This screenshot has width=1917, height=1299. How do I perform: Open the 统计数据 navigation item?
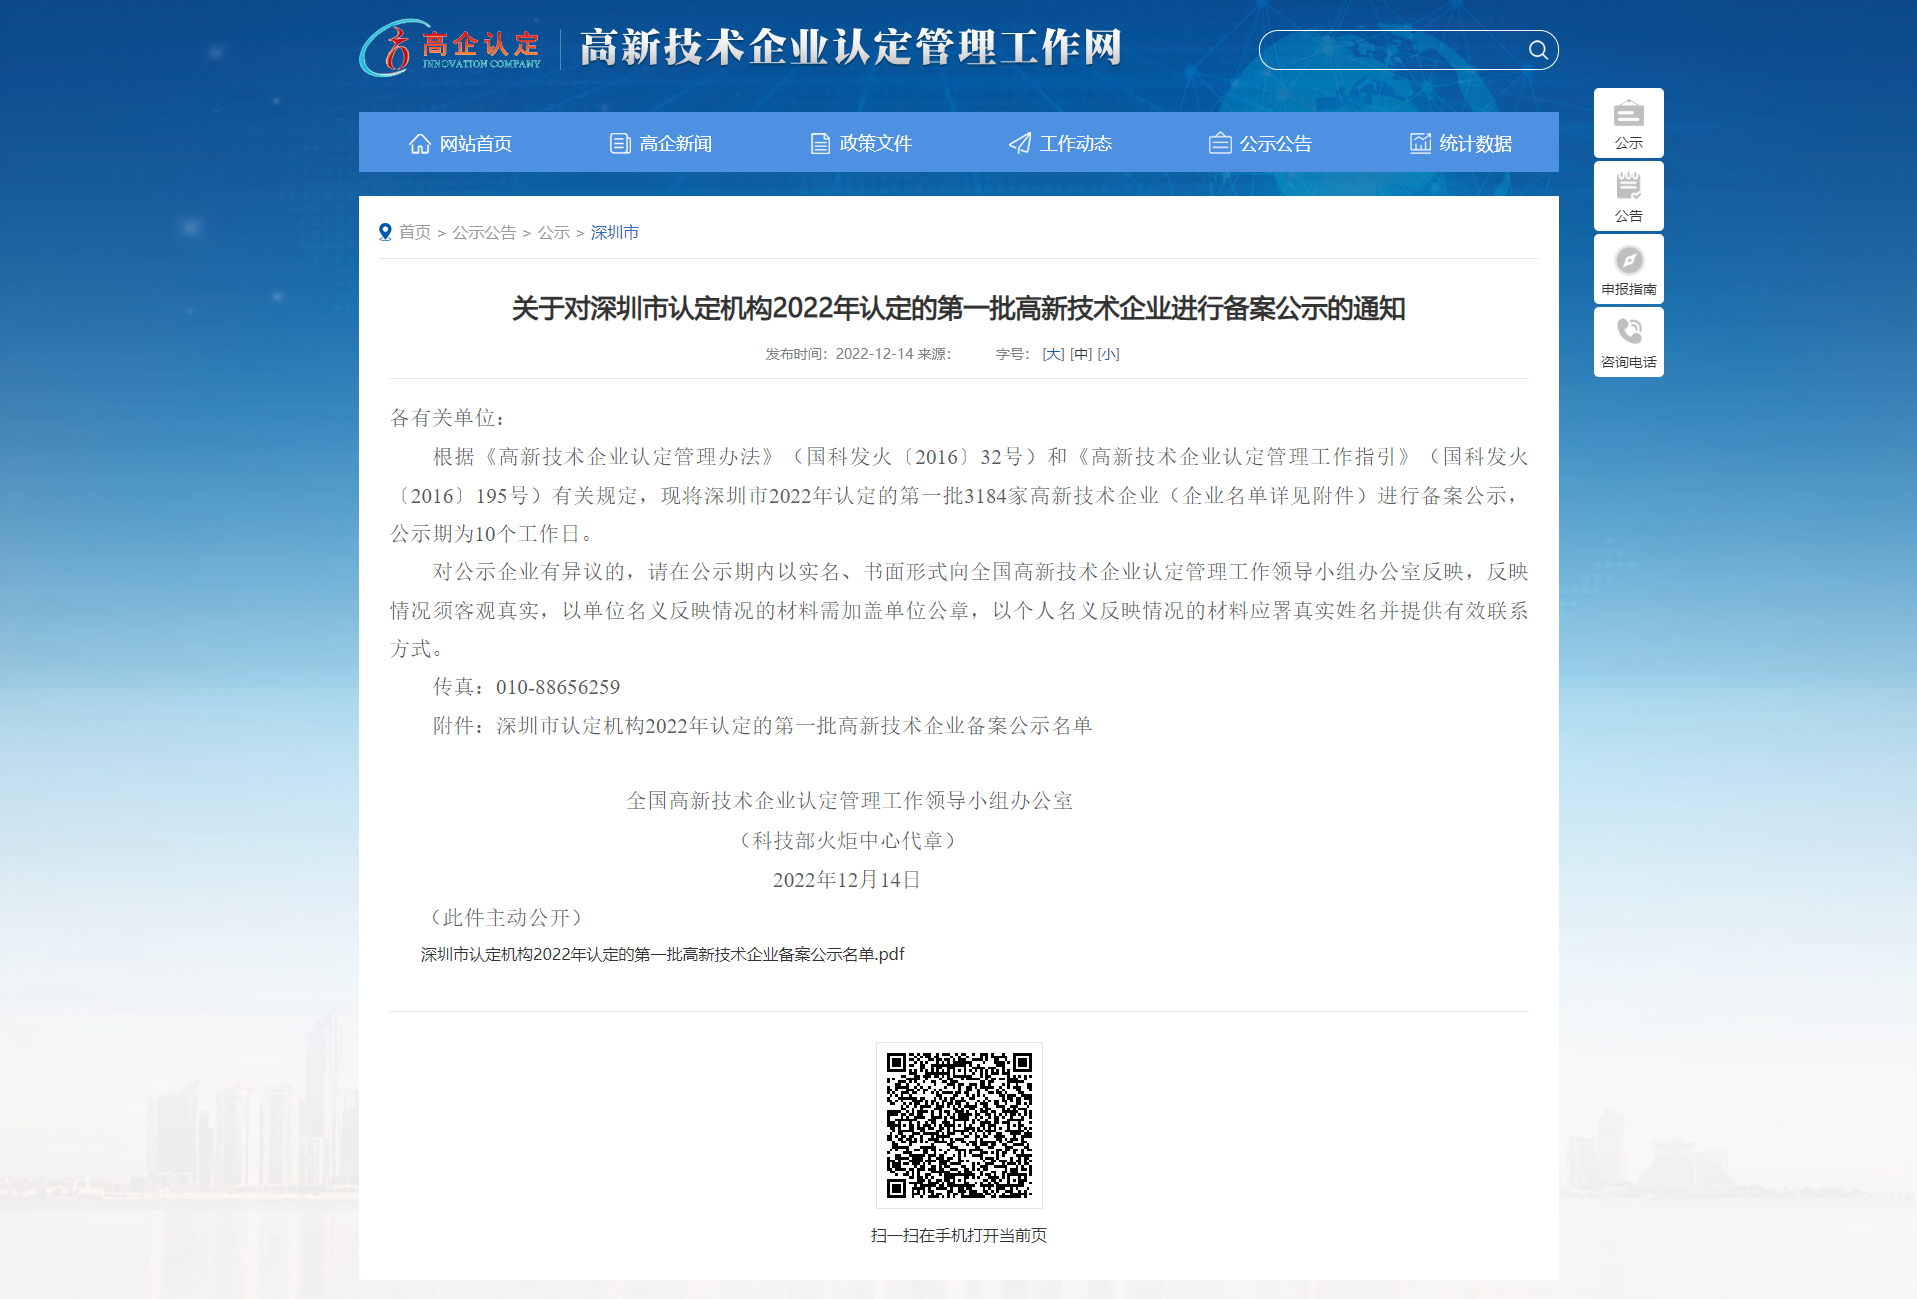[x=1461, y=144]
